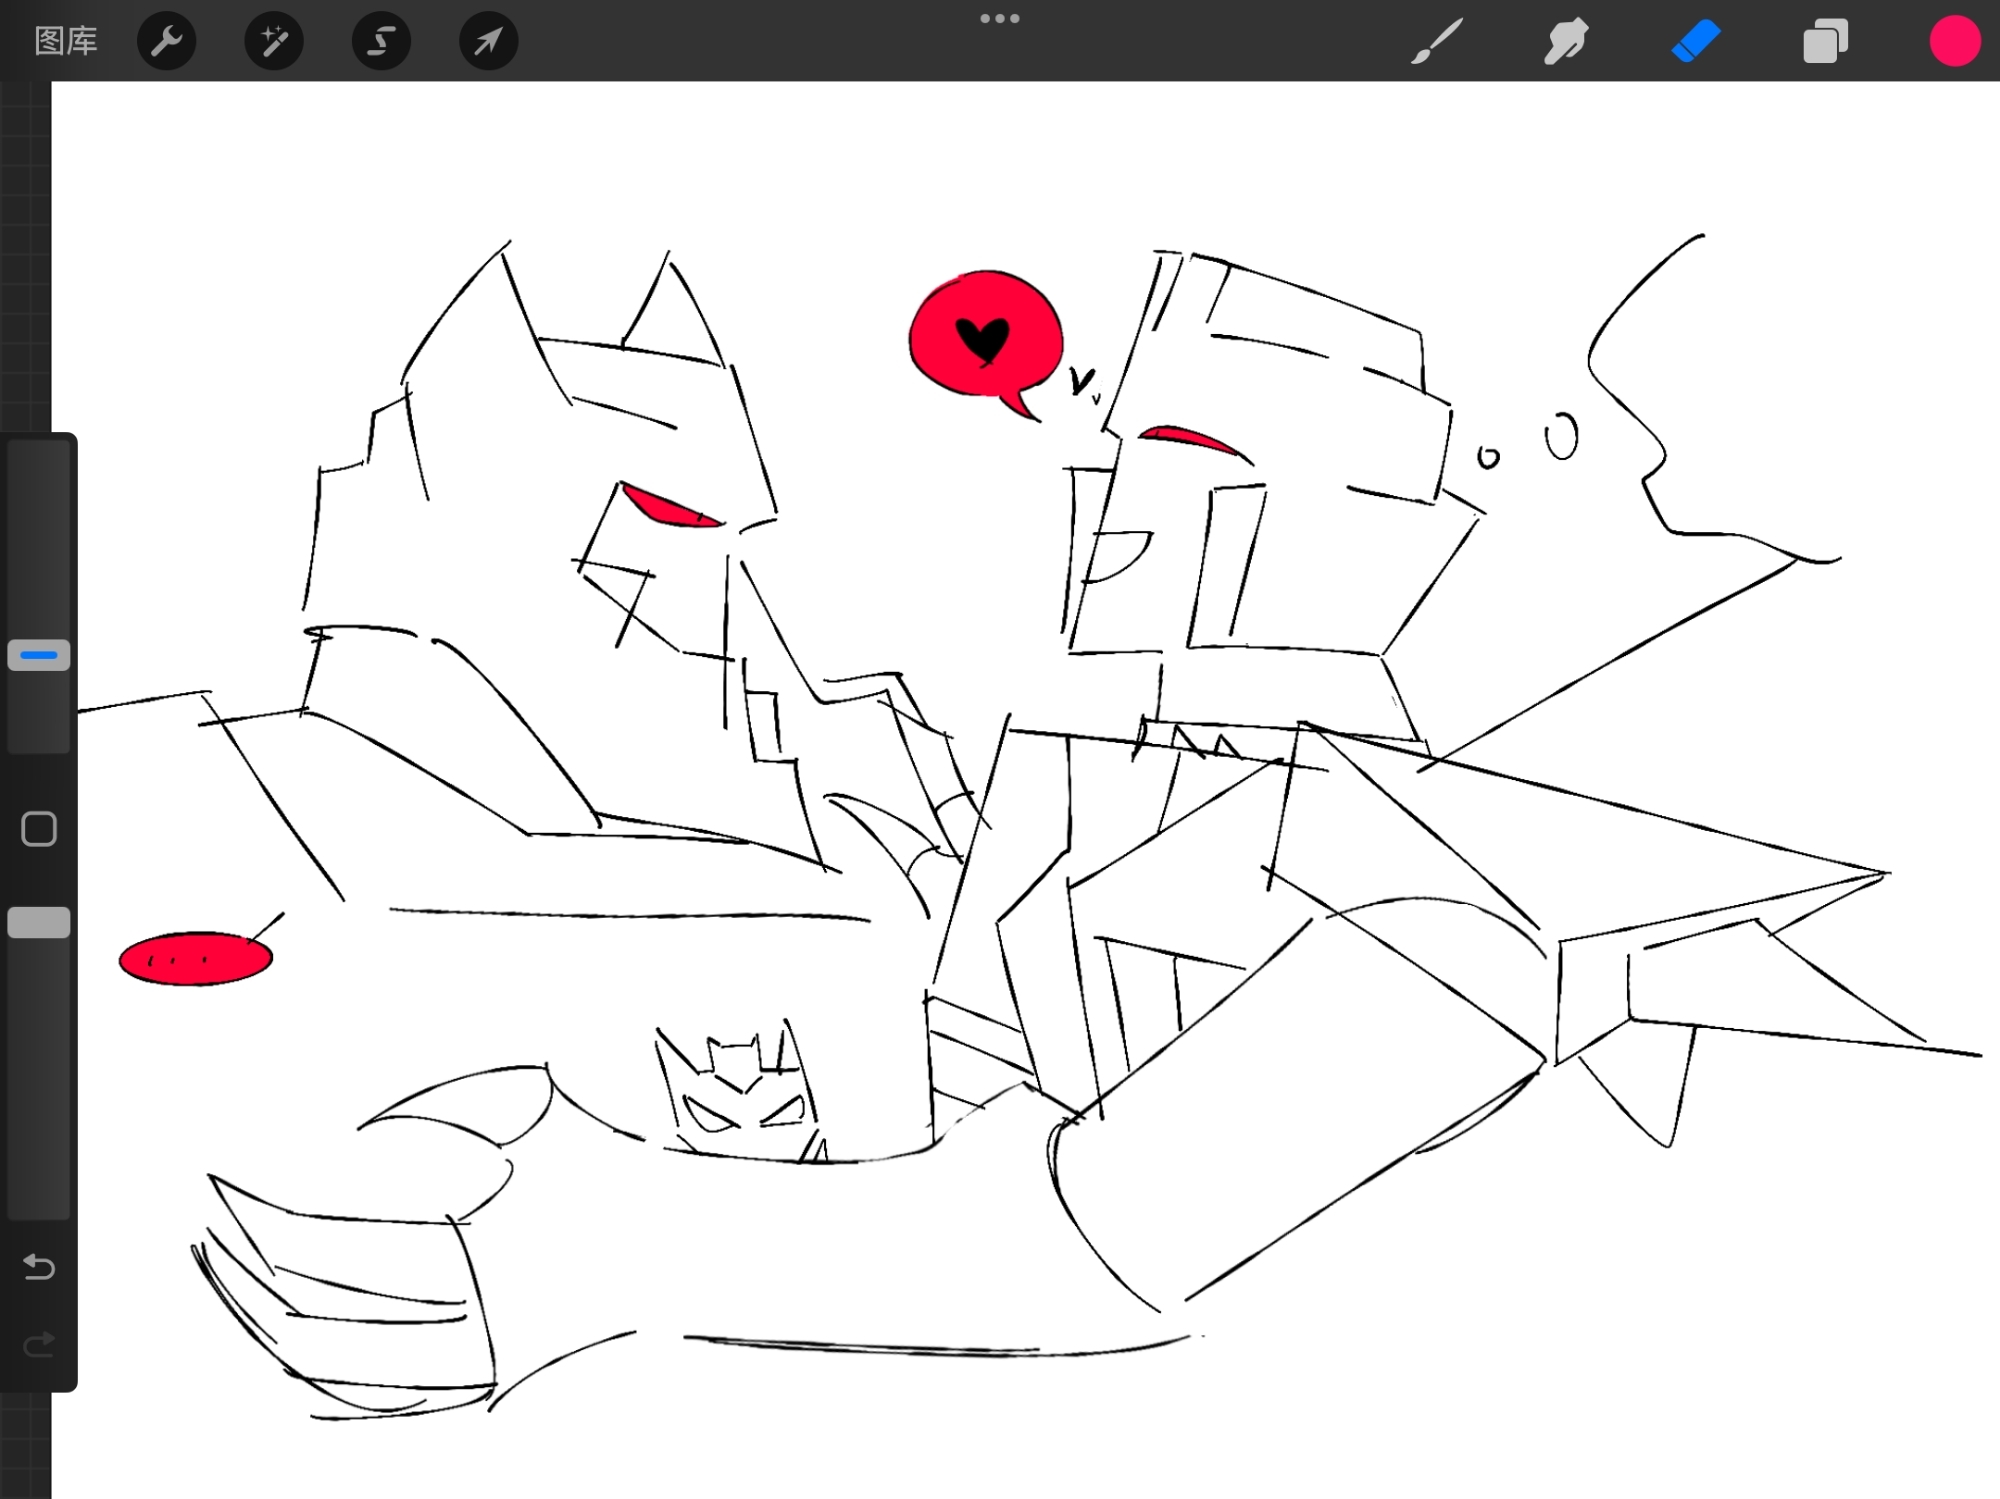The height and width of the screenshot is (1499, 2000).
Task: Open the Actions wrench menu
Action: point(166,41)
